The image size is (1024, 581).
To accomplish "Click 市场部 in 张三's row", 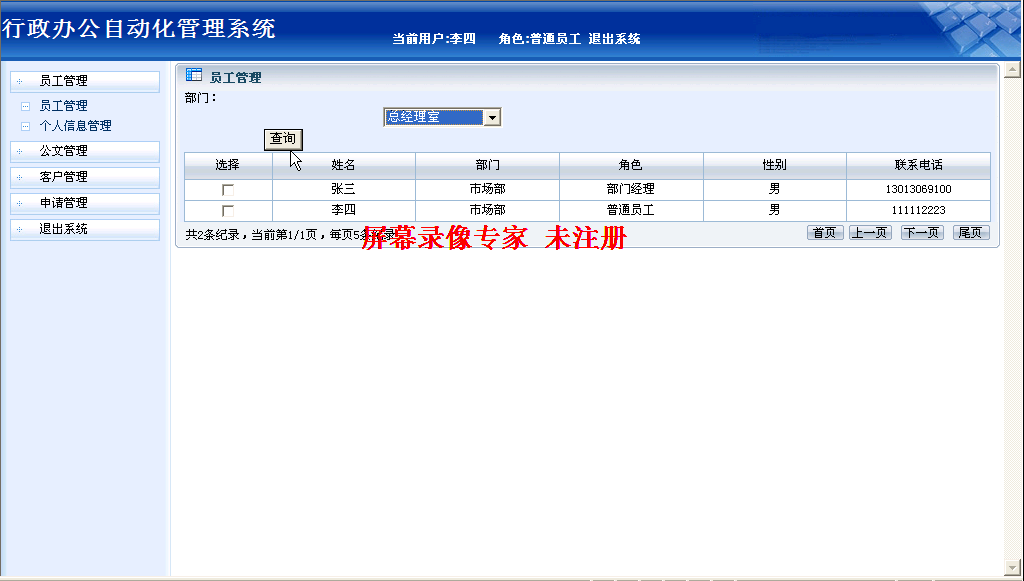I will coord(487,189).
